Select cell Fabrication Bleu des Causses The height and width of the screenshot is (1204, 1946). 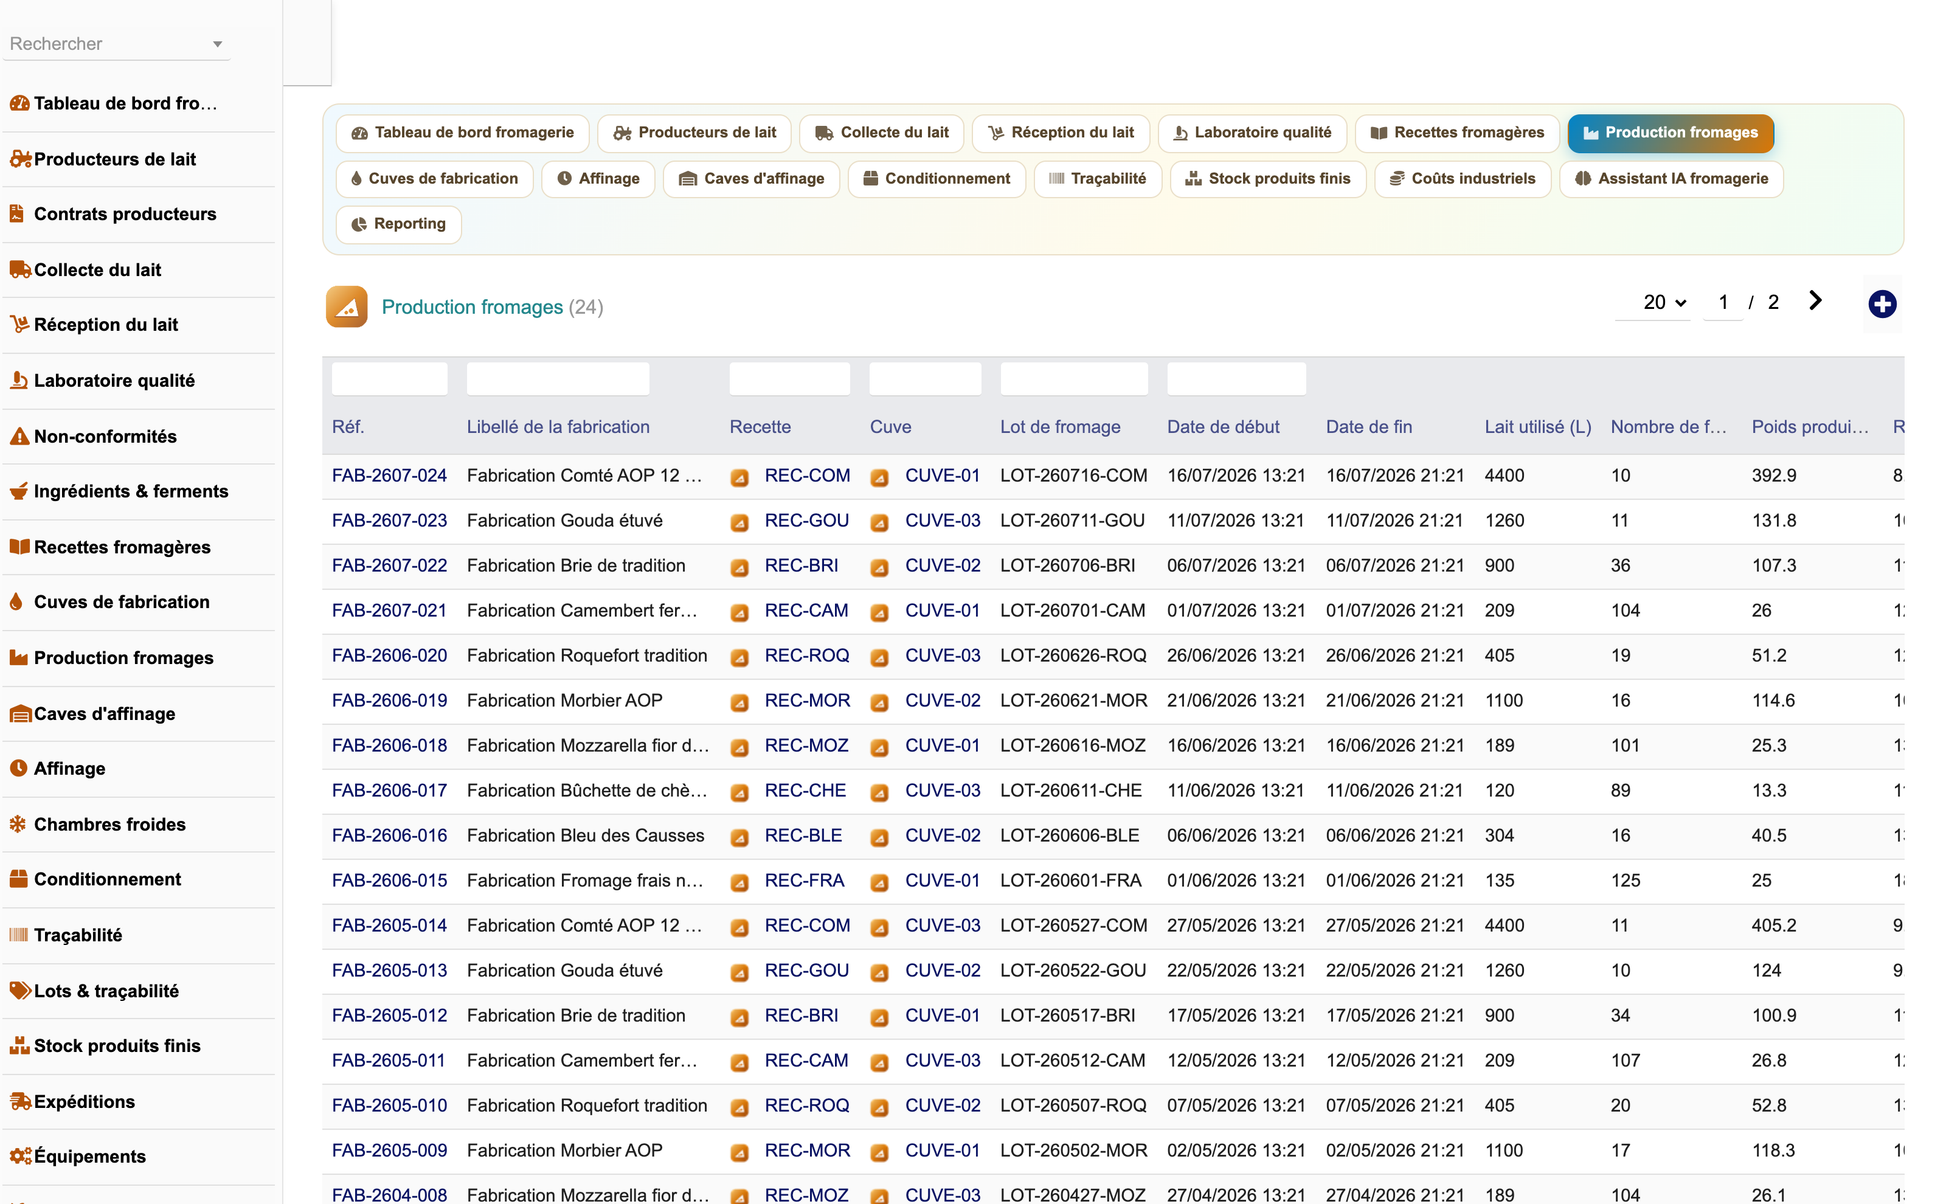point(585,836)
